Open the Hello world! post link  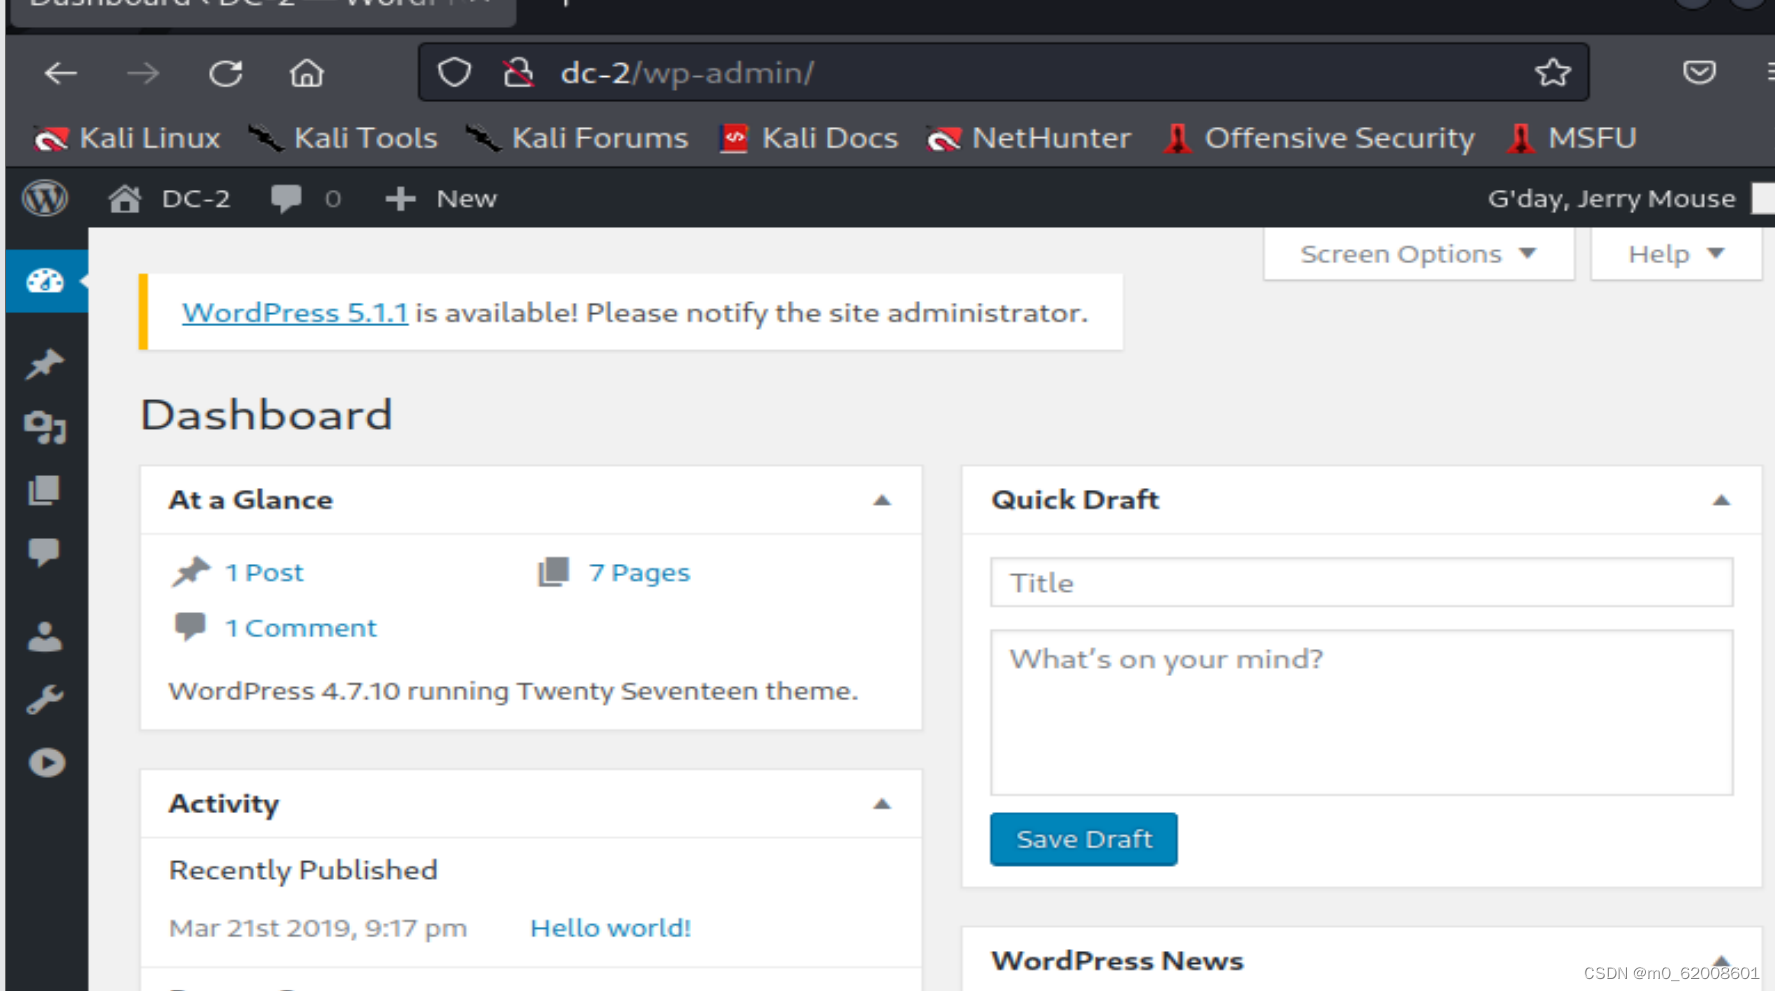(611, 928)
